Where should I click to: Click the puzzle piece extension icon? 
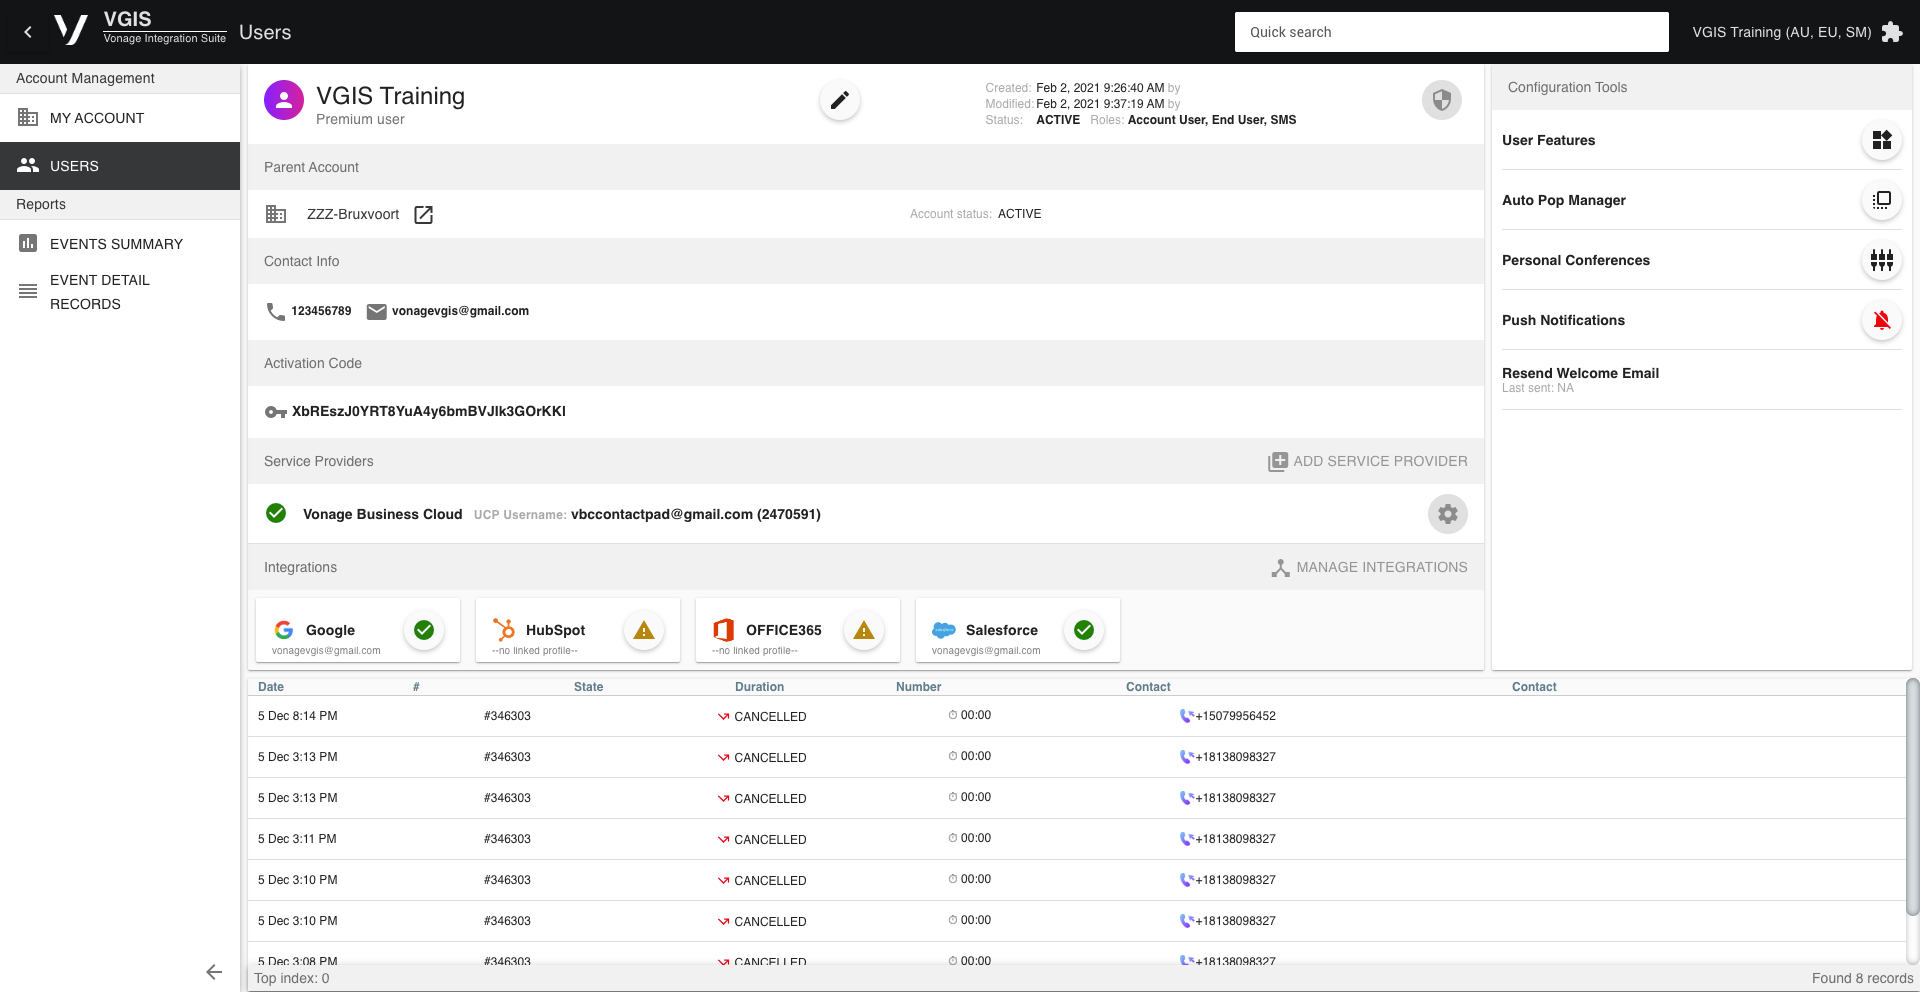coord(1892,32)
